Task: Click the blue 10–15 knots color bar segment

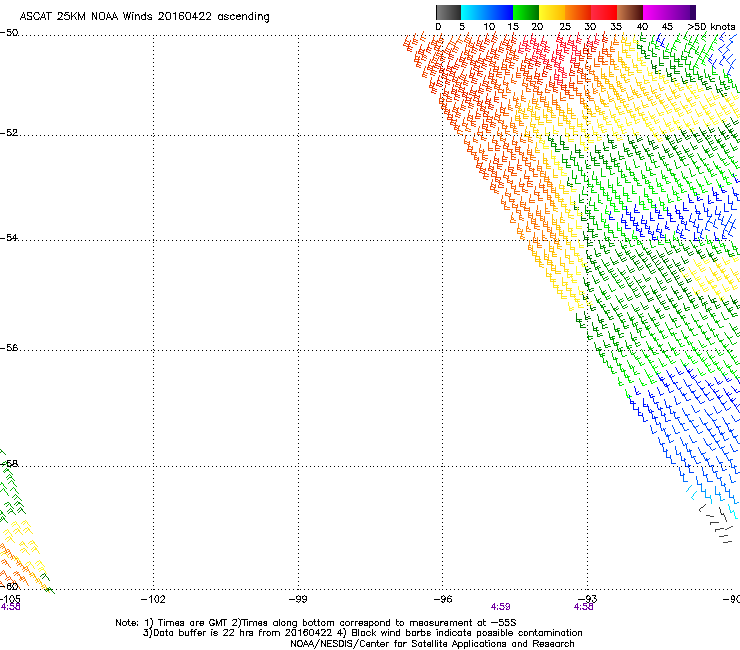Action: 500,12
